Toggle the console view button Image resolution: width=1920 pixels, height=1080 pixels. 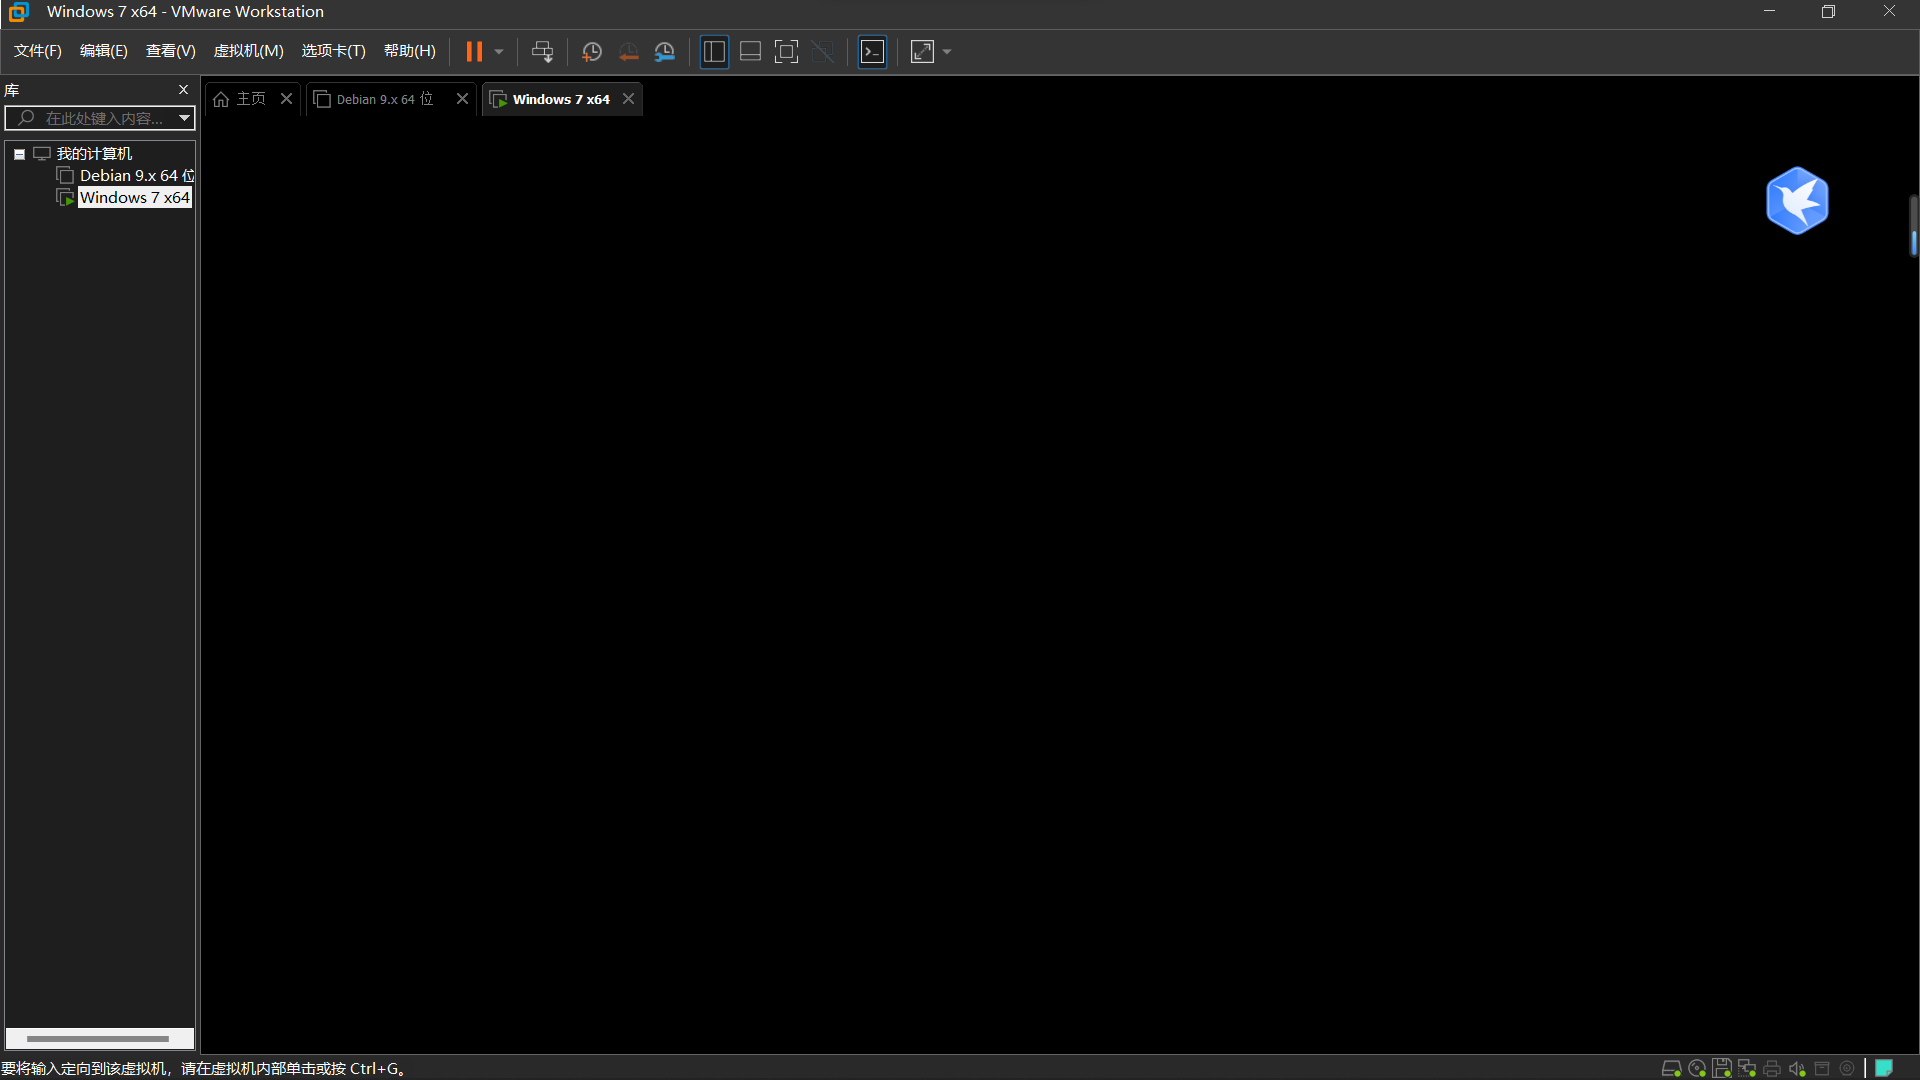[873, 52]
